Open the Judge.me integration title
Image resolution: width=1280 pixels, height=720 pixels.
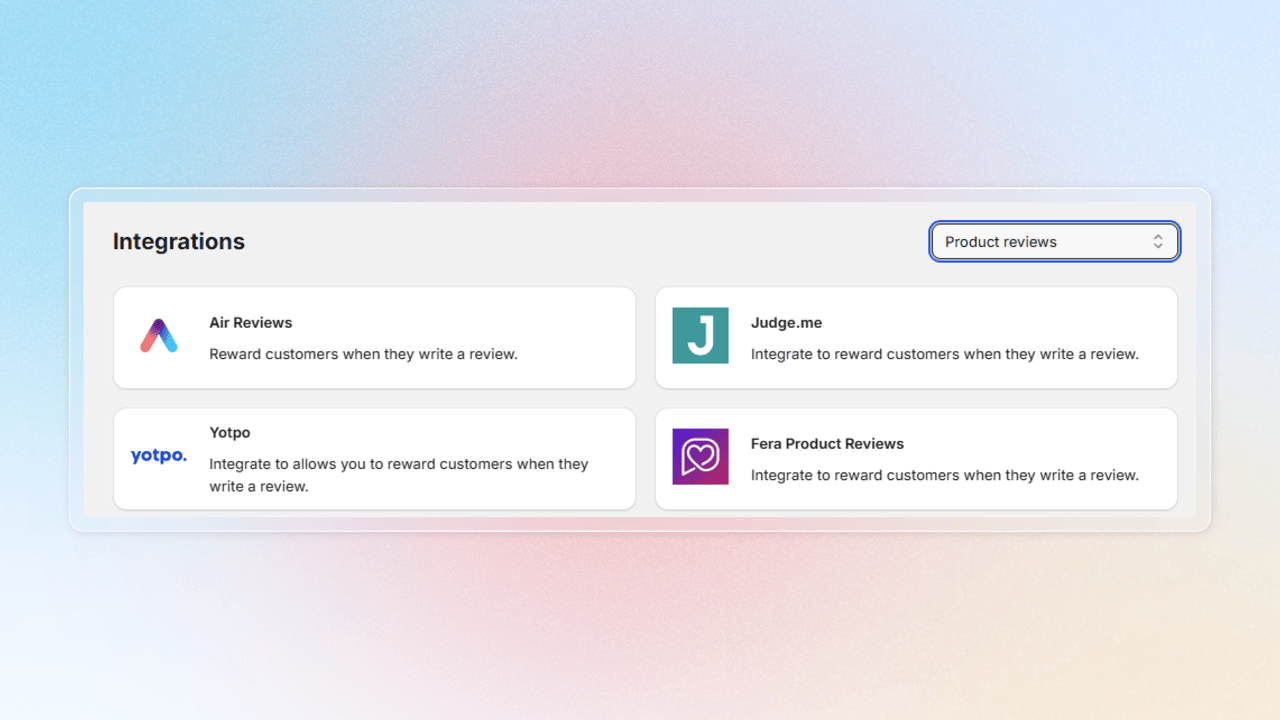786,323
